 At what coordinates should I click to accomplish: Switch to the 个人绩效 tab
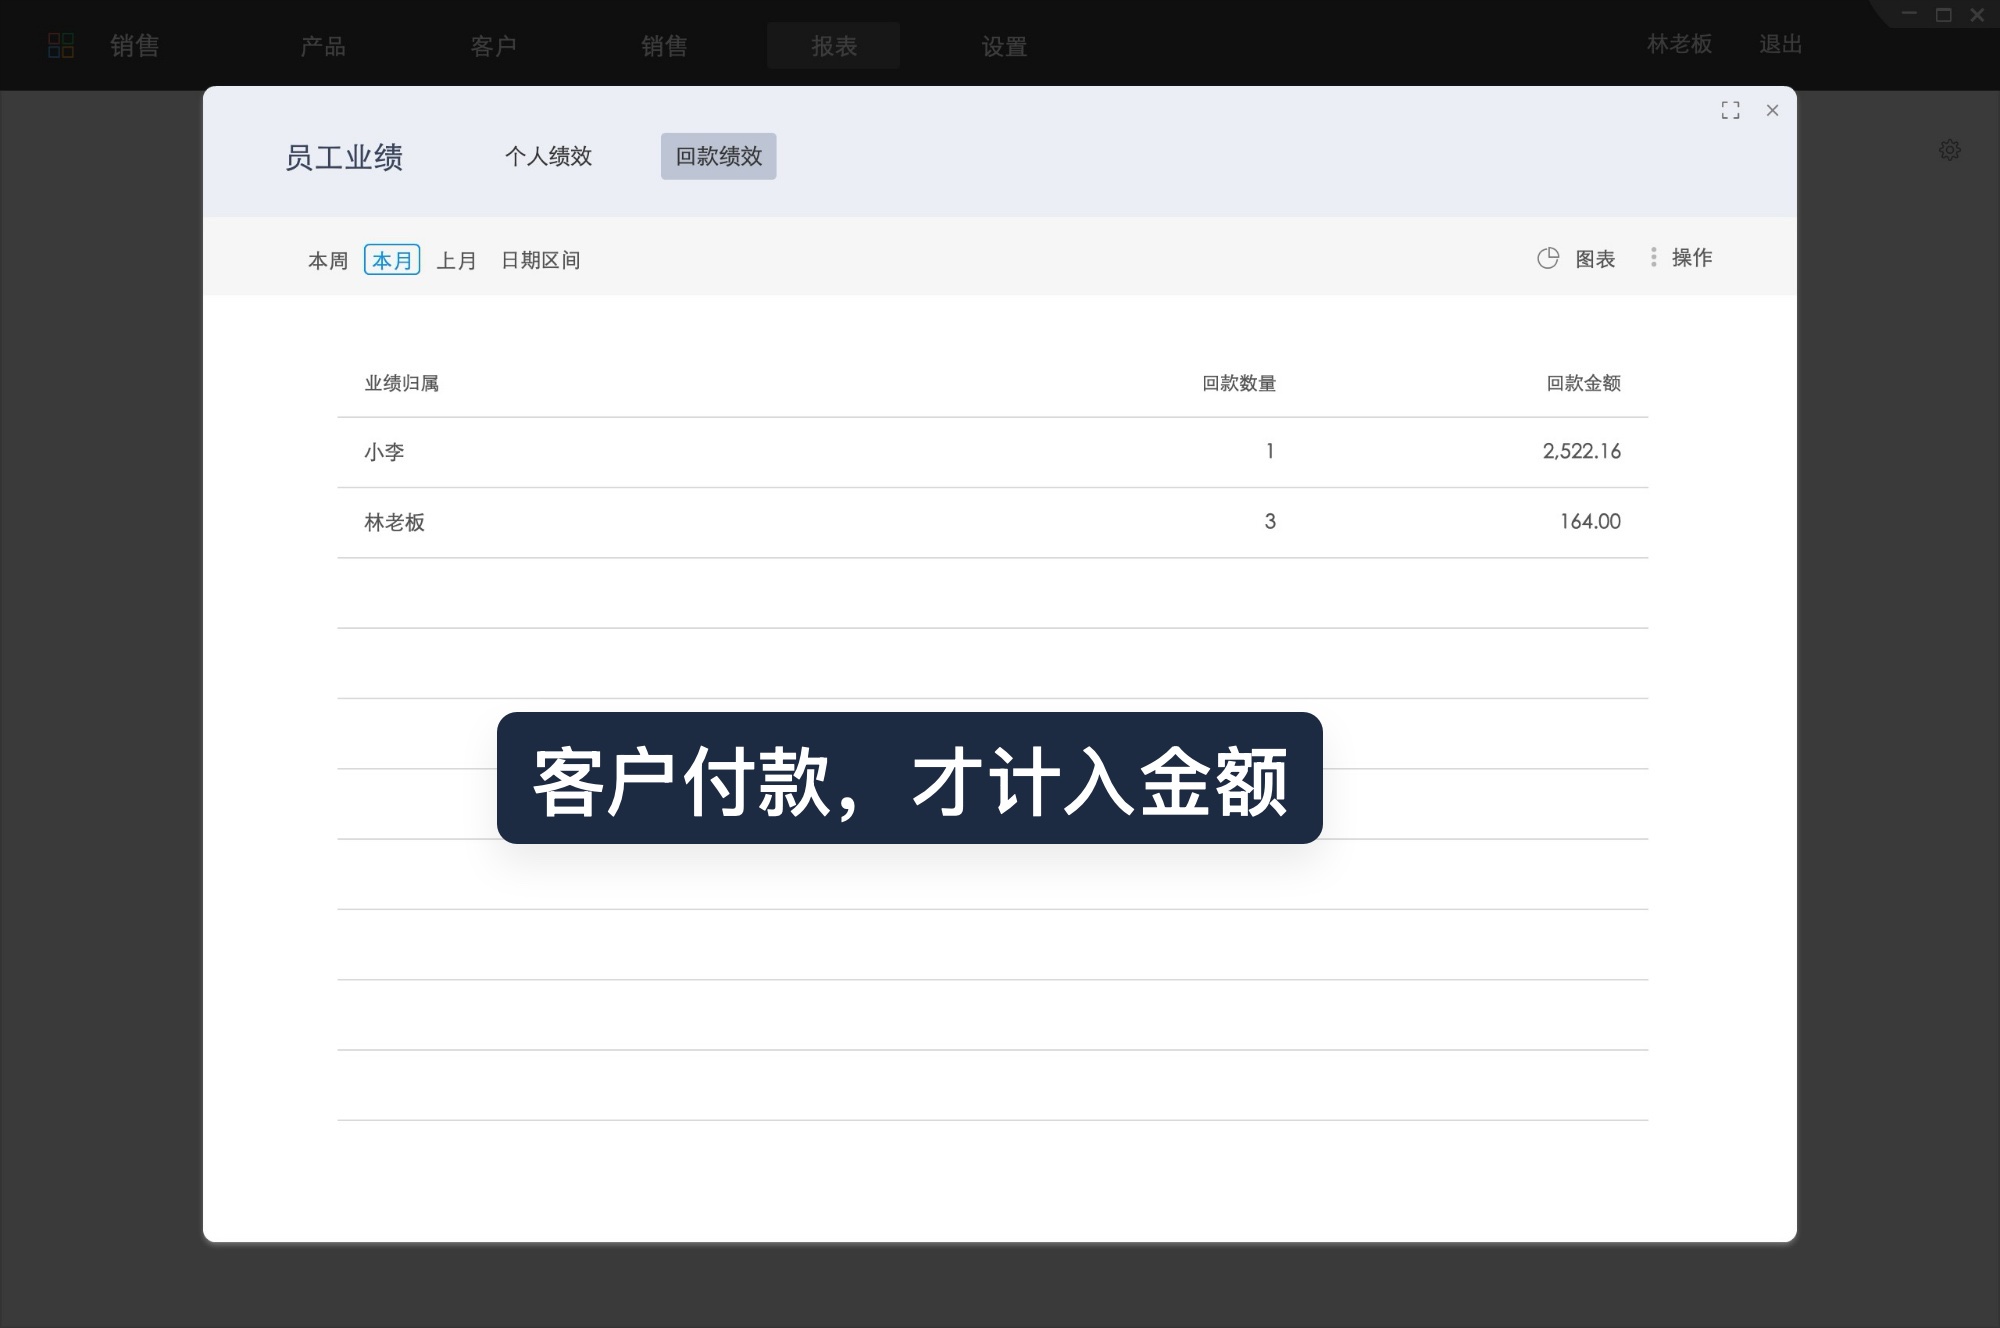(549, 157)
